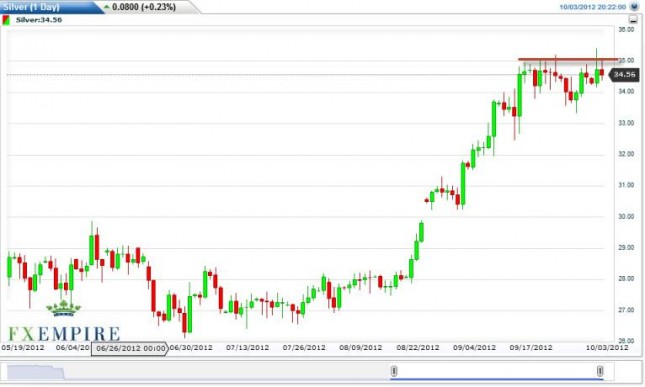Click the green up-arrow change indicator

107,7
